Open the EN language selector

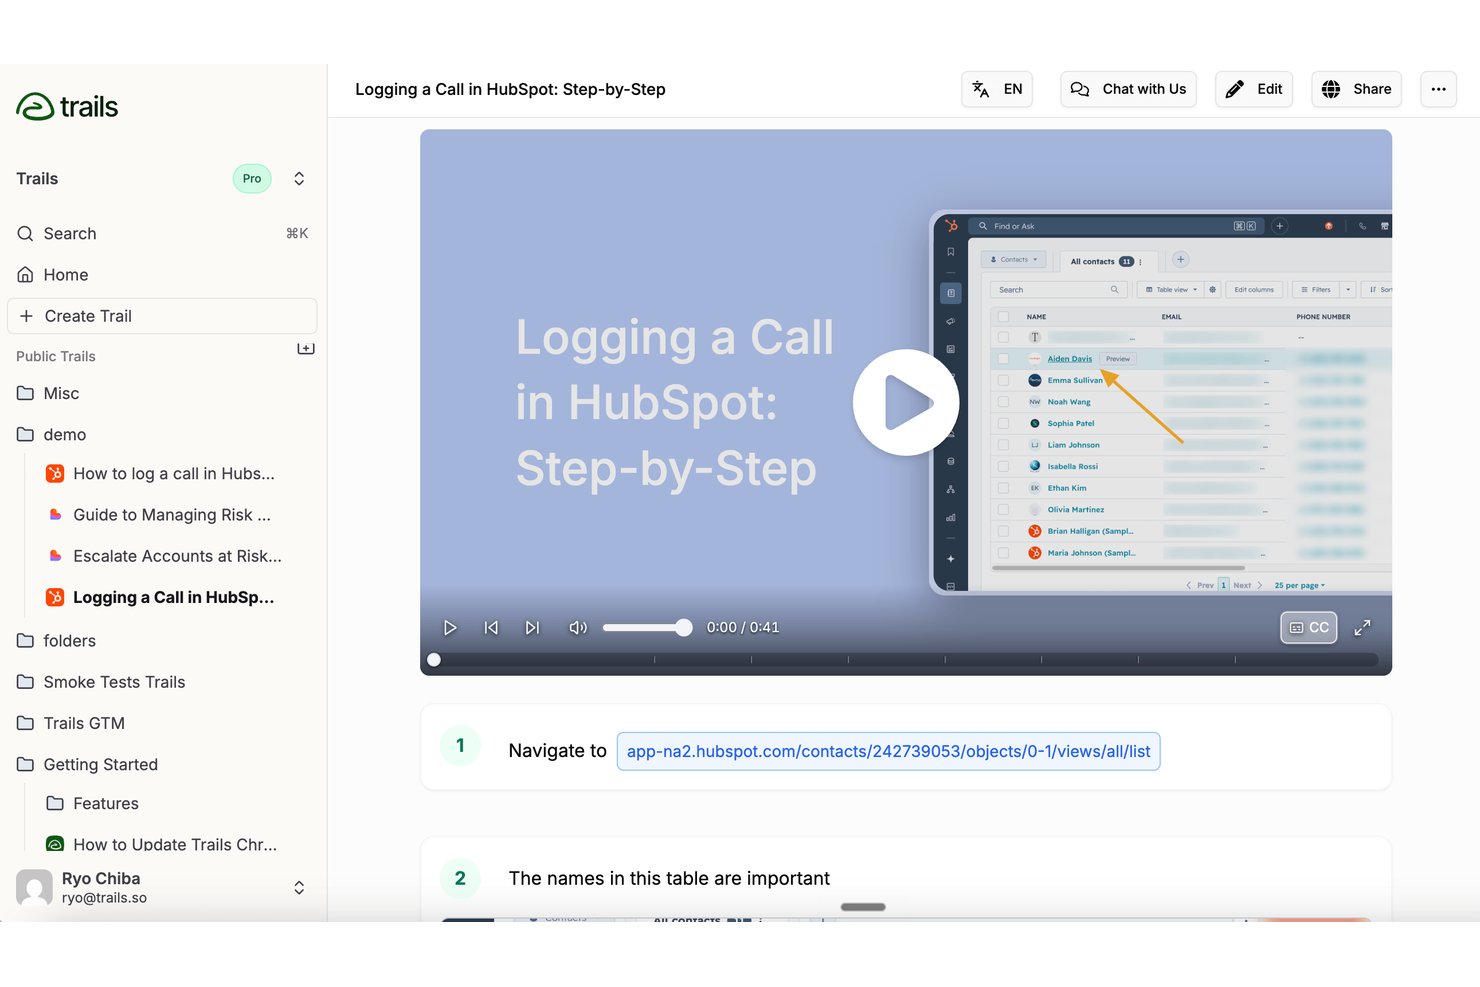pos(997,89)
